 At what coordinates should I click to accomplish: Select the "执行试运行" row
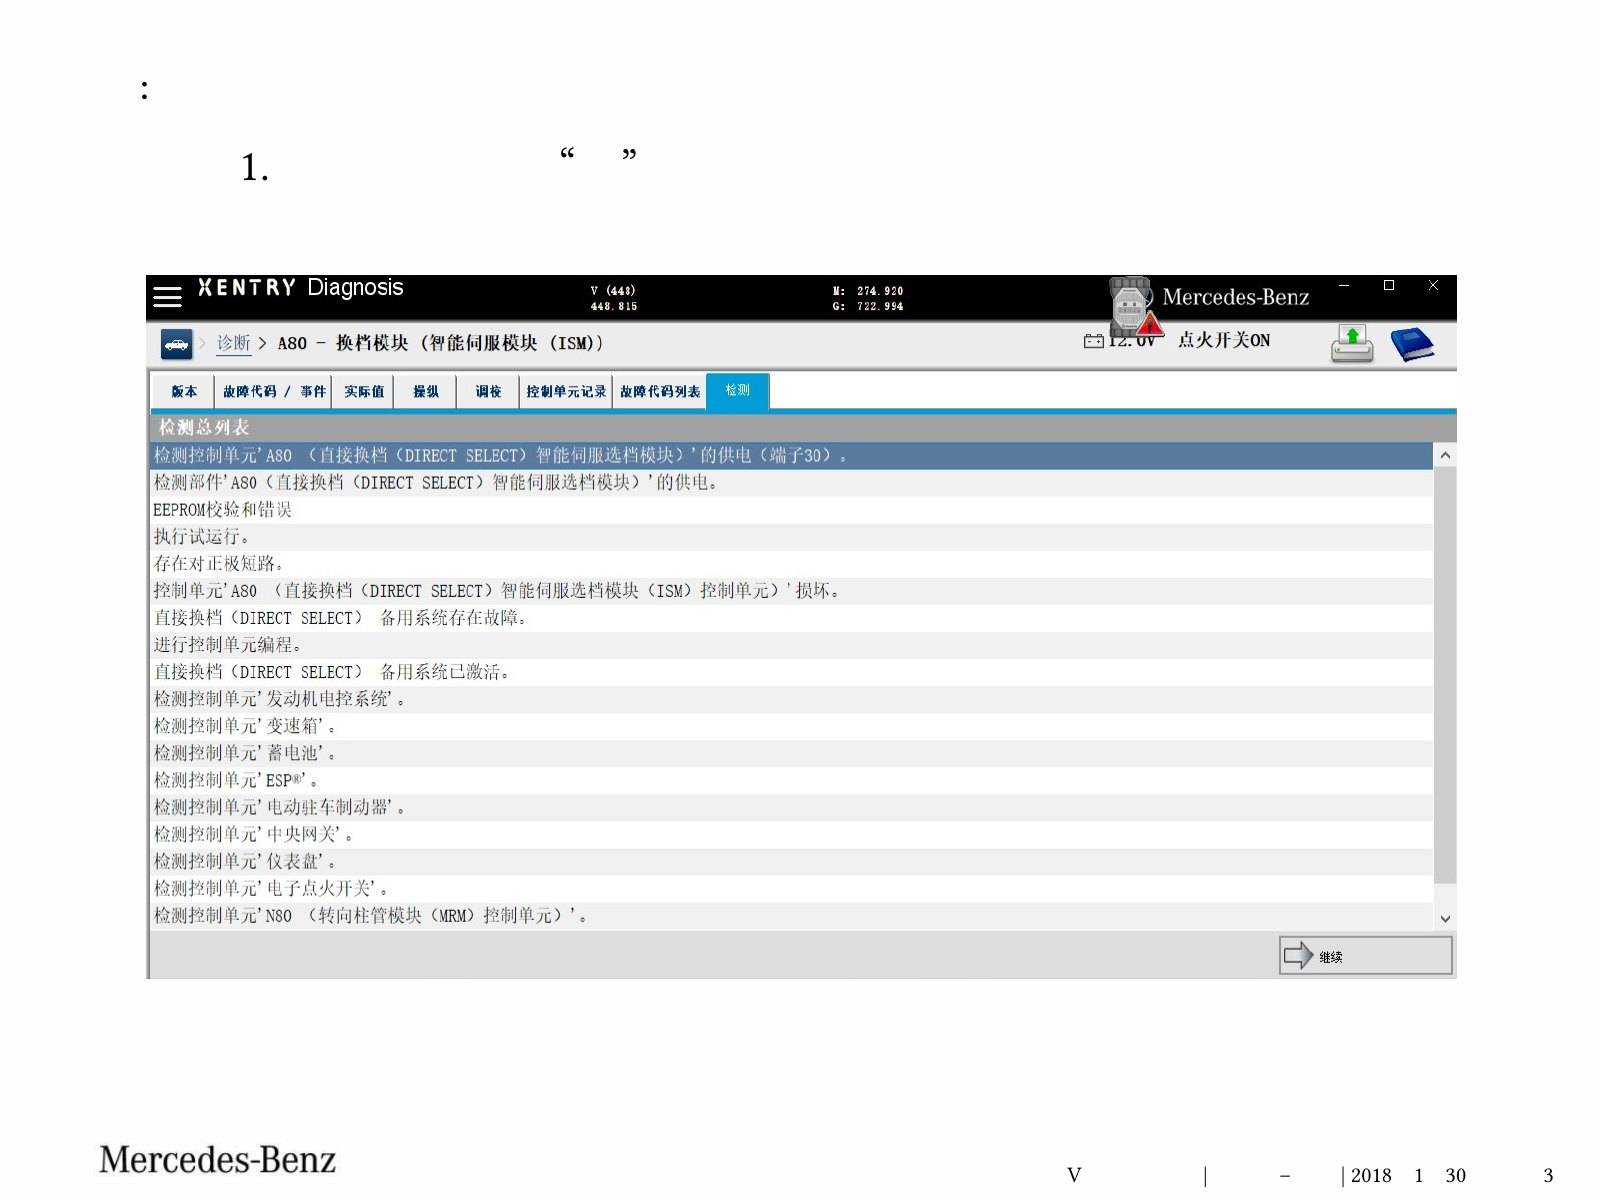pyautogui.click(x=791, y=537)
